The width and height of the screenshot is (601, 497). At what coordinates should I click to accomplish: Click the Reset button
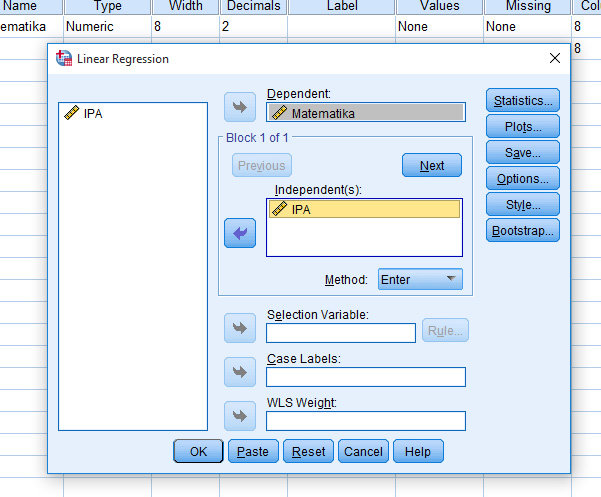[x=309, y=451]
